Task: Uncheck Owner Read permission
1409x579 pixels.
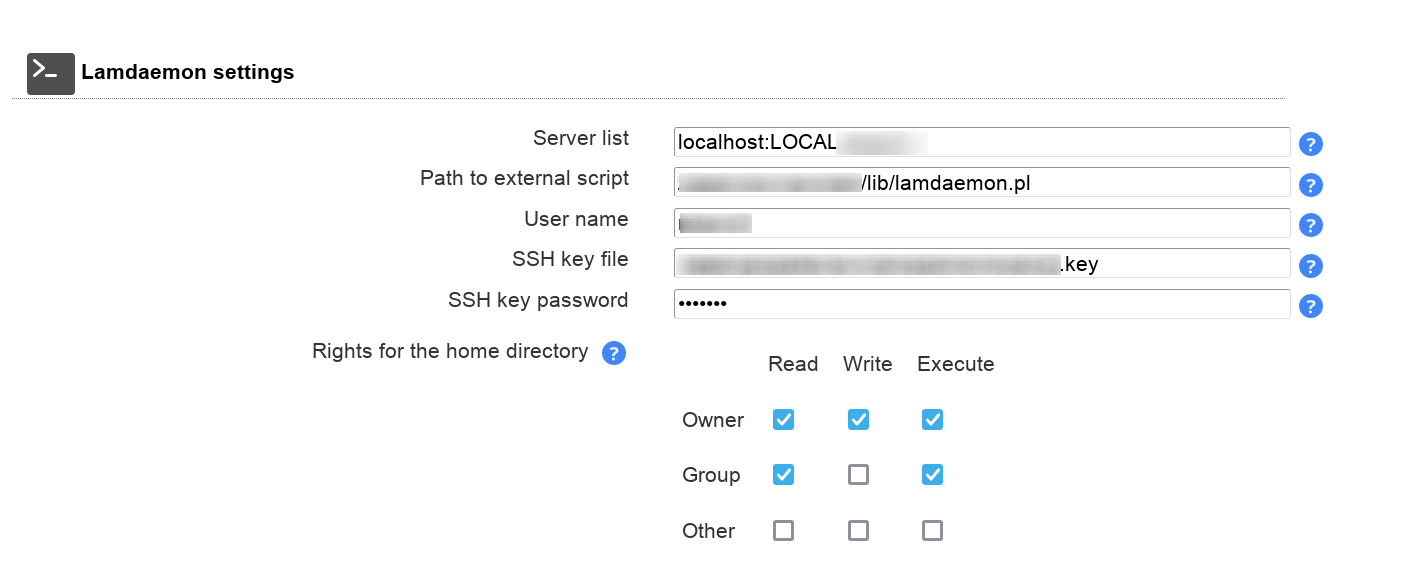Action: click(783, 420)
